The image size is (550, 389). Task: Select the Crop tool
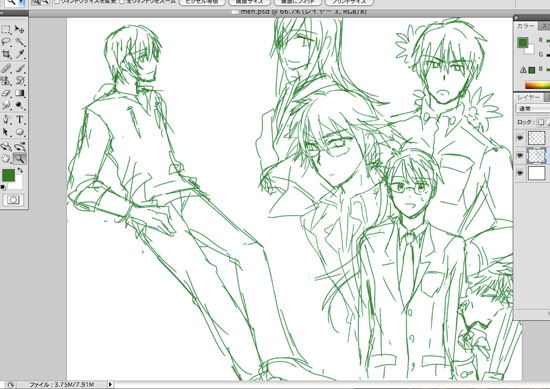click(x=7, y=54)
